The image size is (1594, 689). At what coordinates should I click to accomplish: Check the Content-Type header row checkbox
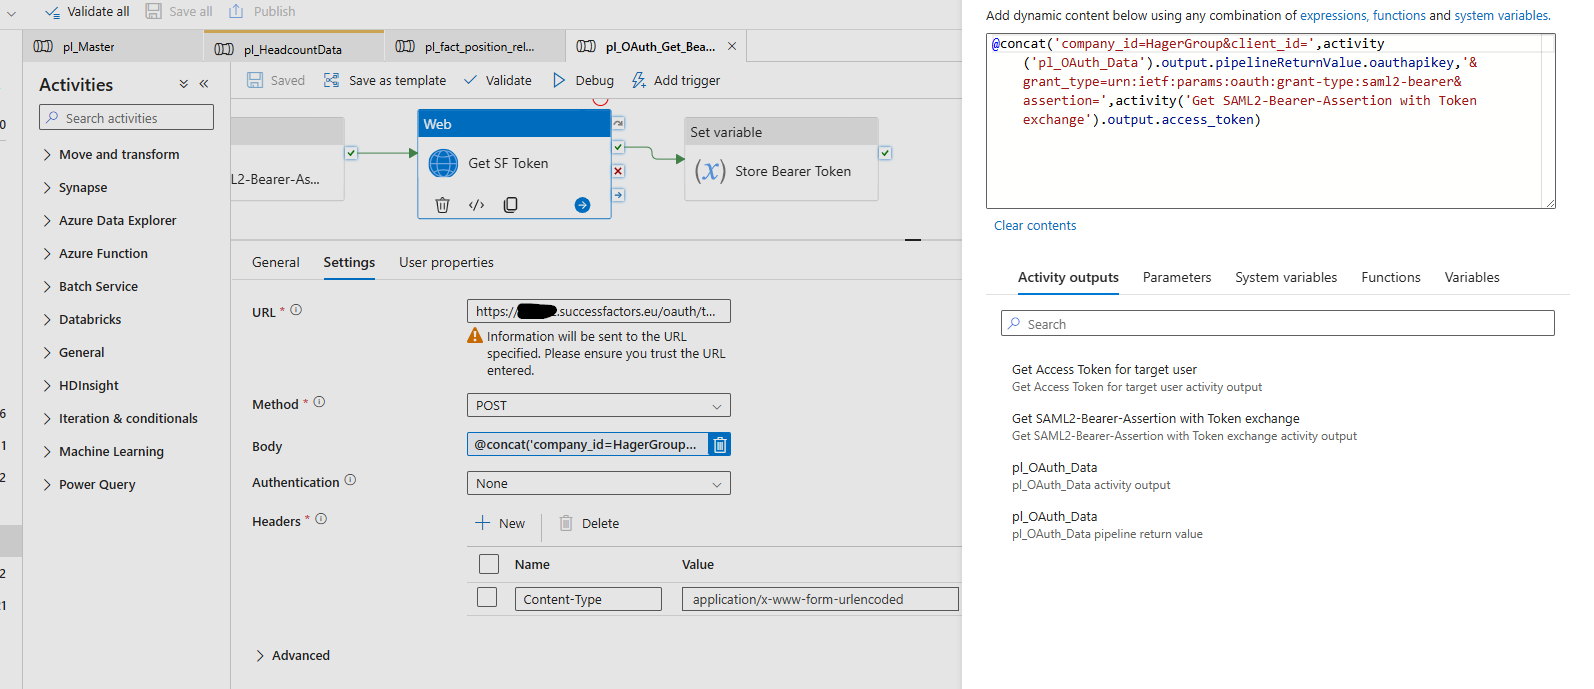point(487,597)
